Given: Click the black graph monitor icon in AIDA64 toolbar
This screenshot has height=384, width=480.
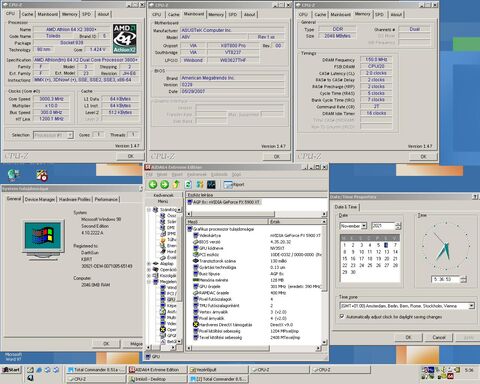Looking at the screenshot, I should click(x=211, y=184).
